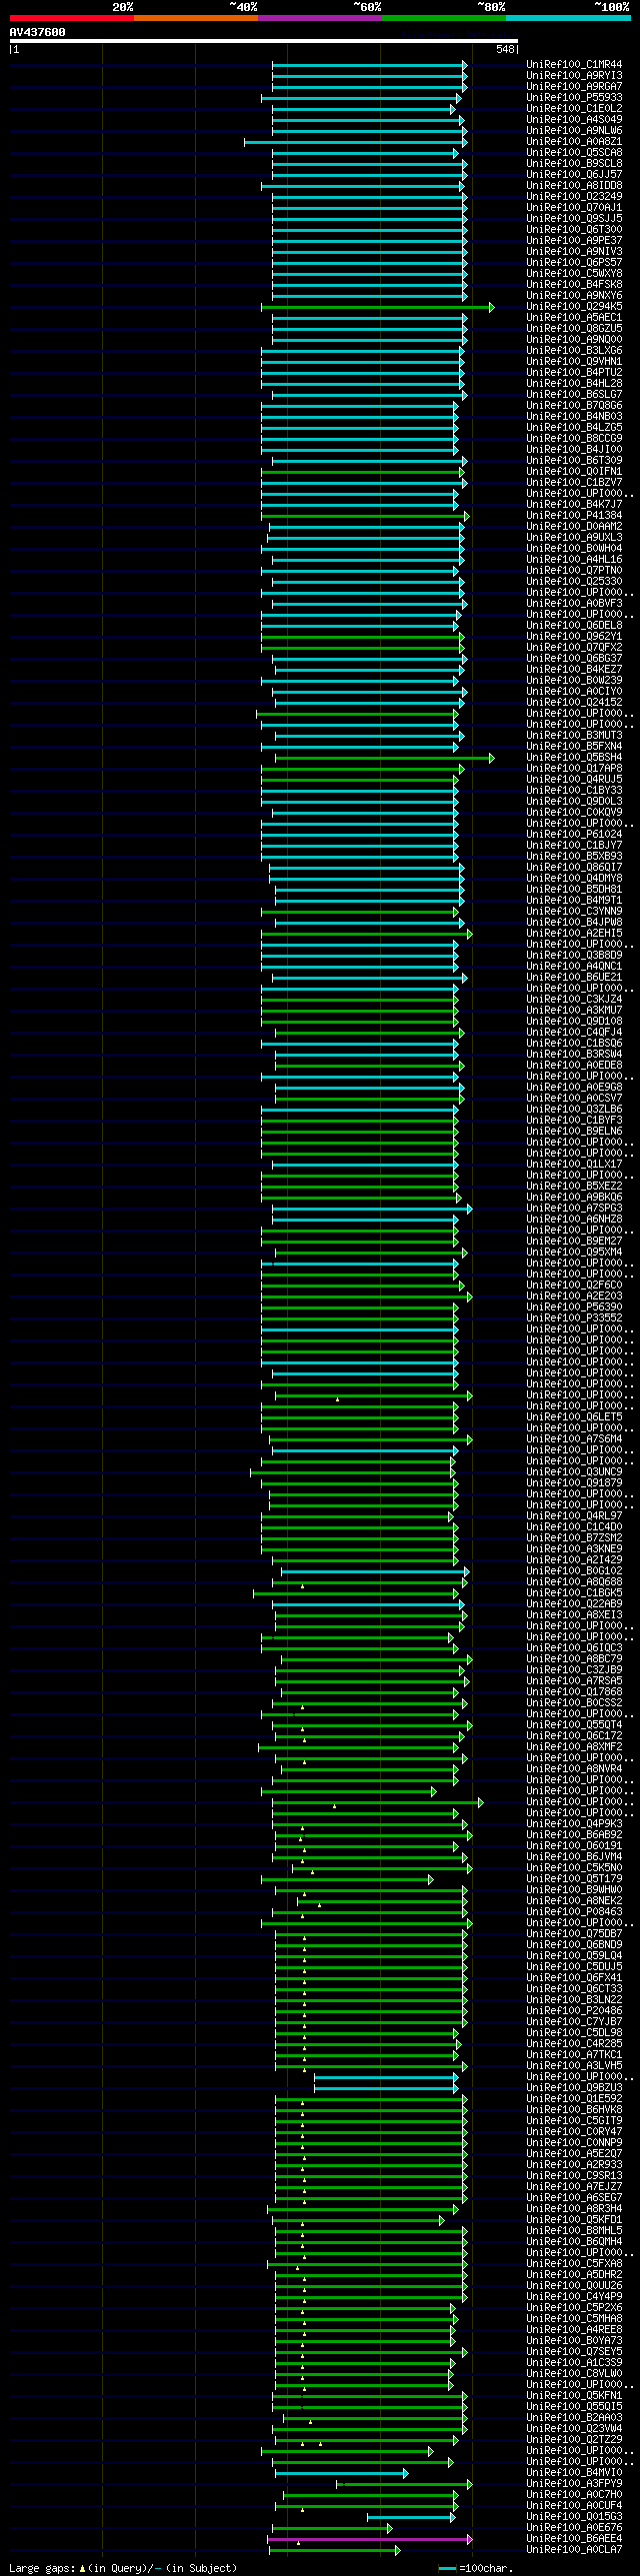This screenshot has height=2576, width=640.
Task: Select the UniRef100_A0E676 hit label
Action: (x=574, y=2529)
